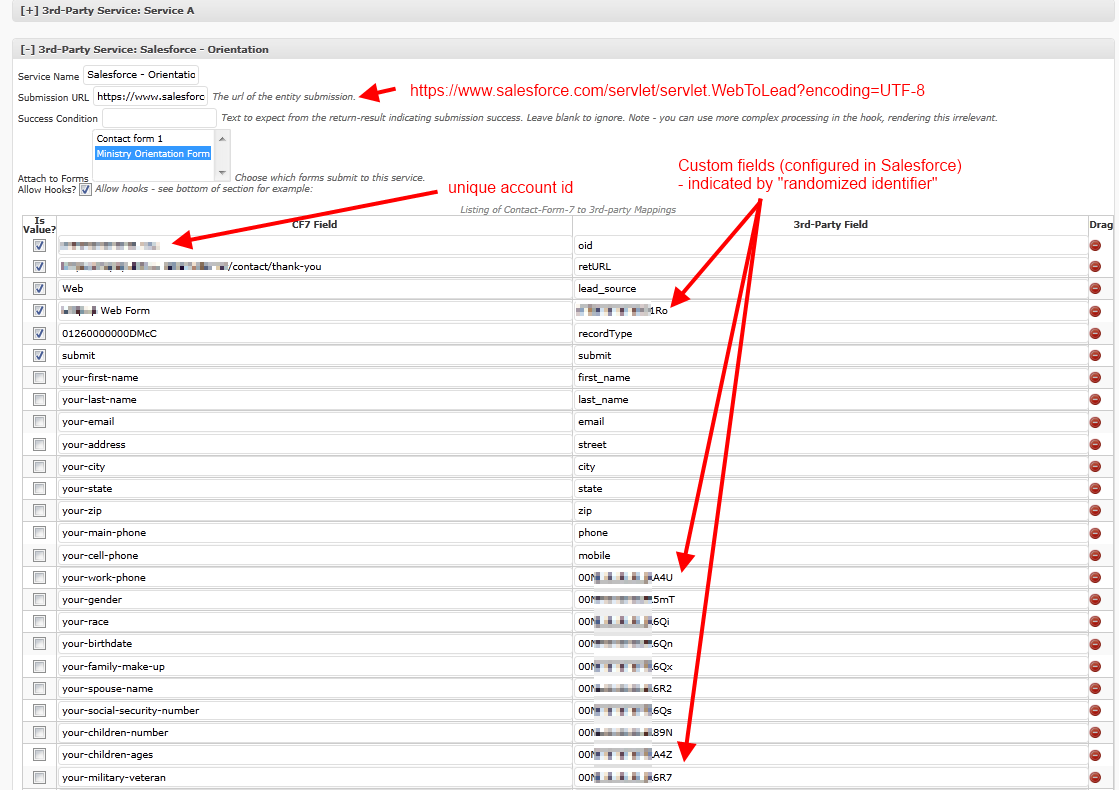1119x790 pixels.
Task: Delete the mobile mapping row
Action: tap(1095, 555)
